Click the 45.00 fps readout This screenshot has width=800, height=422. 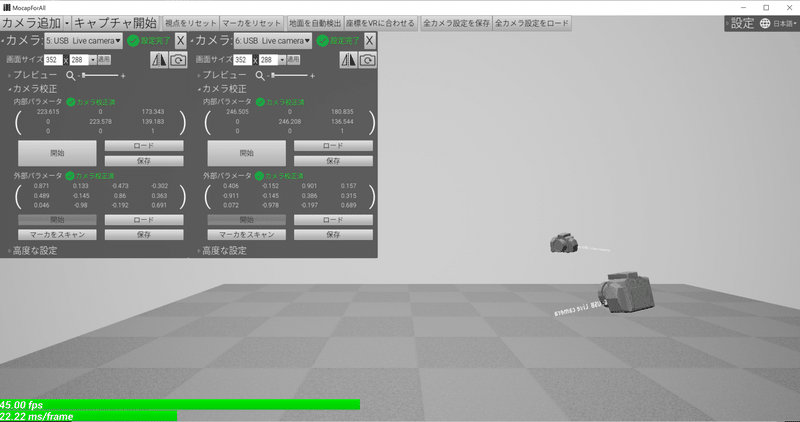tap(21, 405)
